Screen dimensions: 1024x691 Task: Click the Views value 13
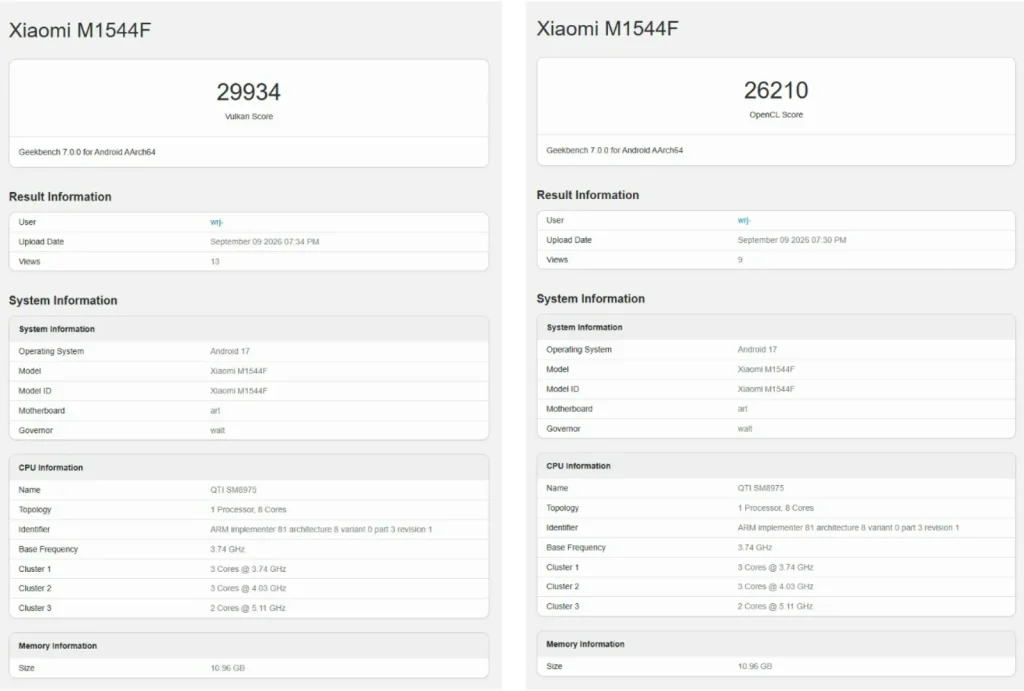coord(215,261)
